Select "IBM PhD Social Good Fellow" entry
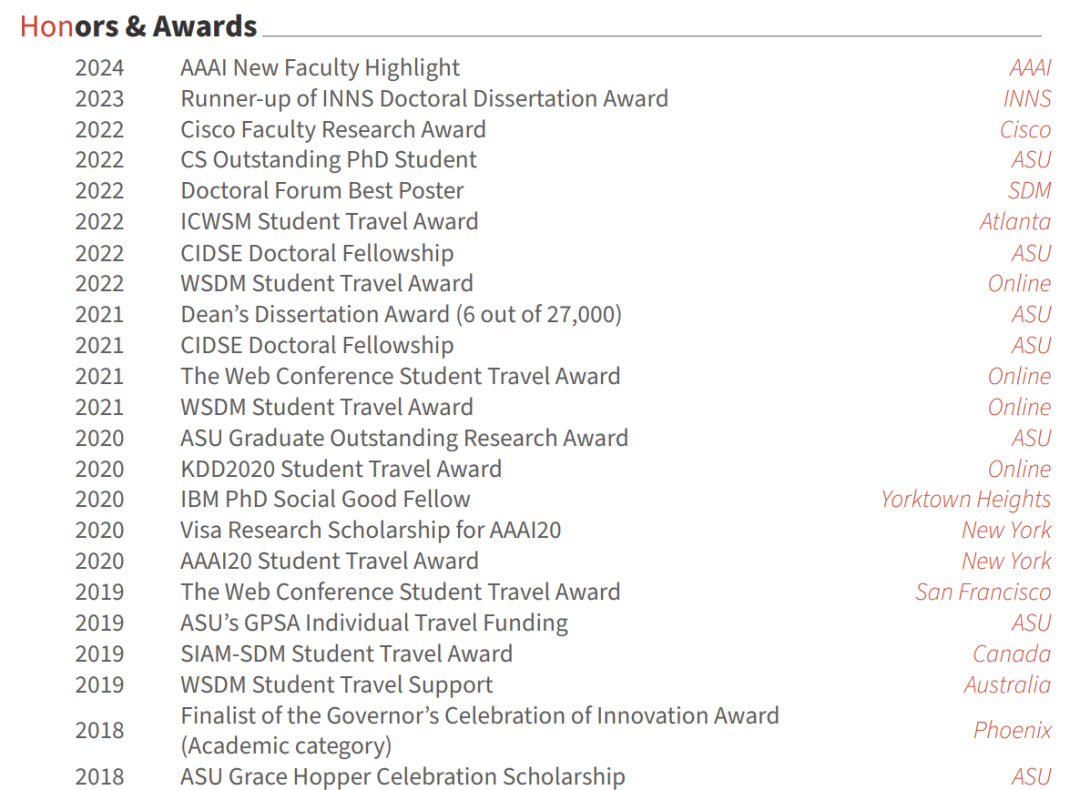This screenshot has height=790, width=1080. point(325,499)
